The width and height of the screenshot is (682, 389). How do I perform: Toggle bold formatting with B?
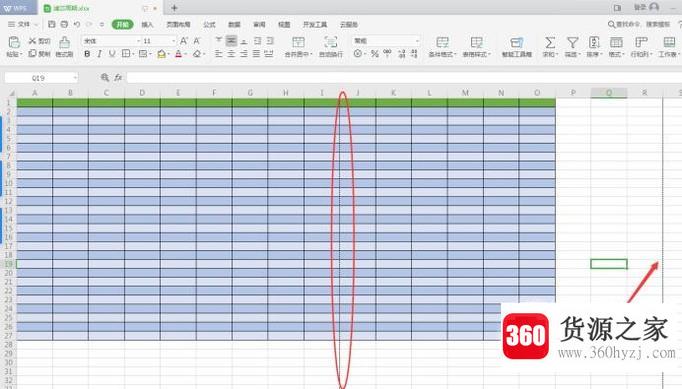coord(87,54)
